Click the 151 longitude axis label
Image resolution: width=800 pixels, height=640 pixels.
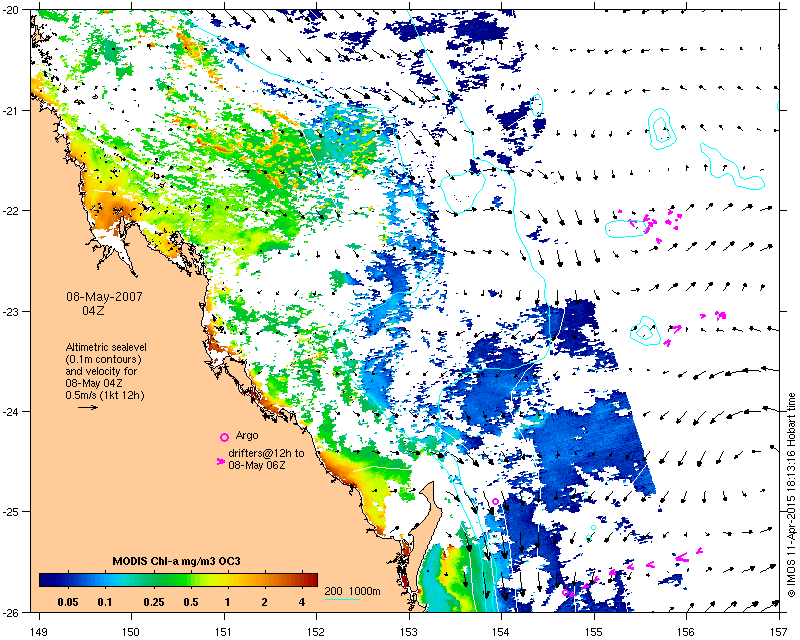click(224, 632)
